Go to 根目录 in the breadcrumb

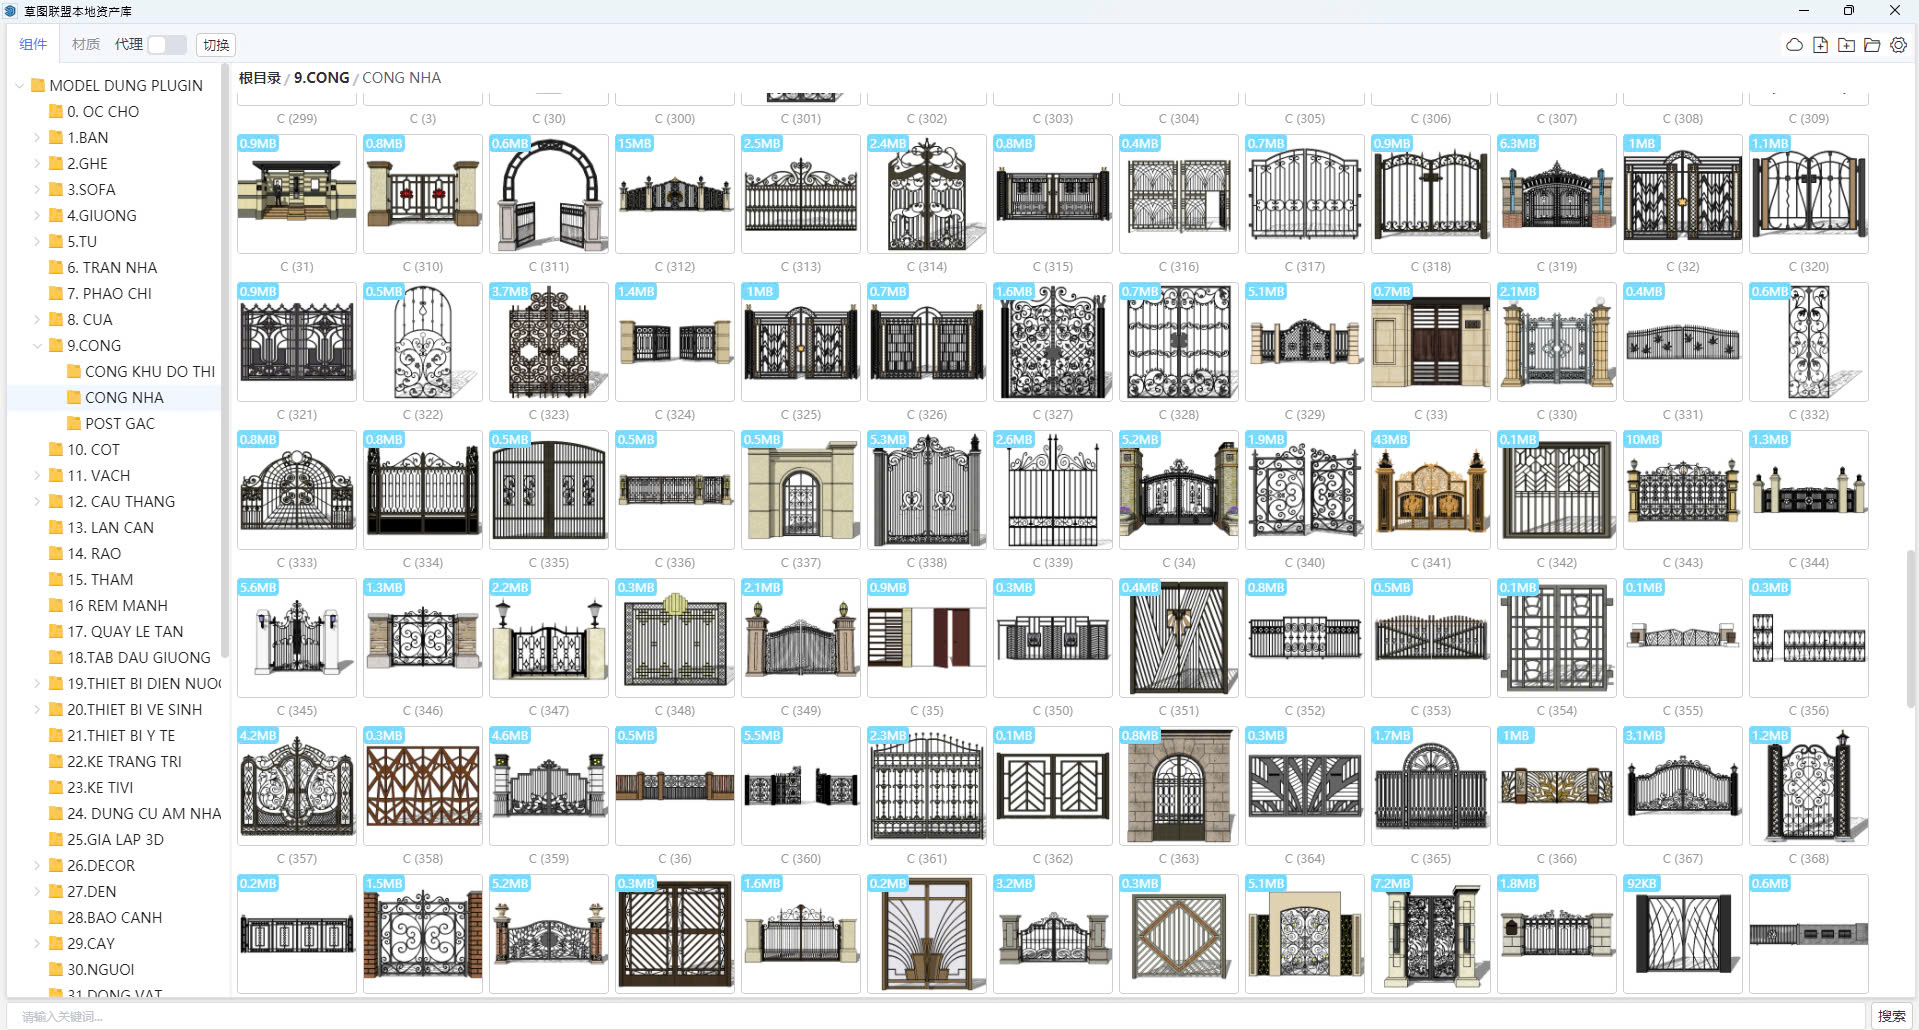[x=259, y=78]
